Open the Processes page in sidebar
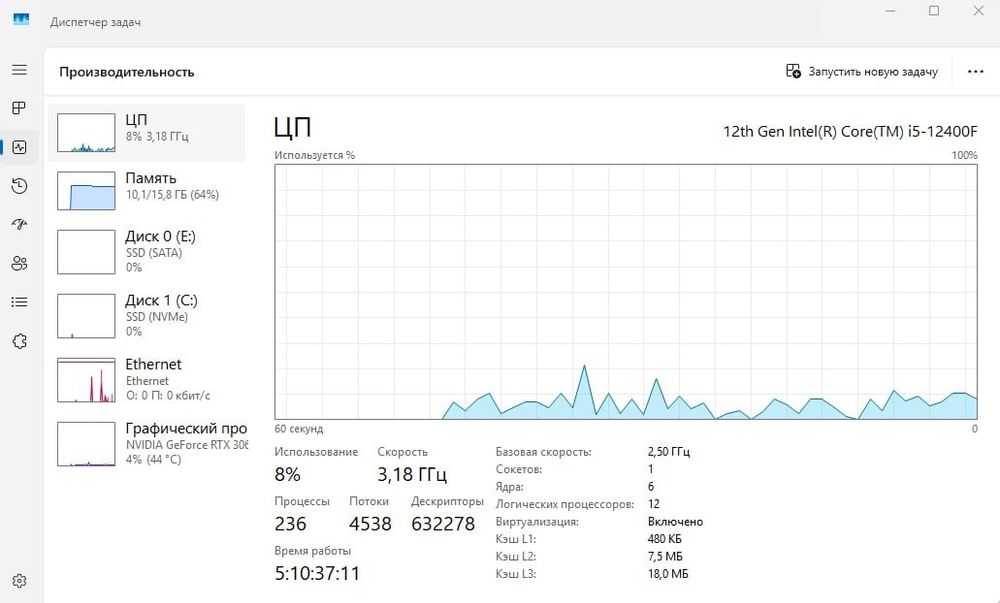Viewport: 1000px width, 603px height. pyautogui.click(x=20, y=108)
